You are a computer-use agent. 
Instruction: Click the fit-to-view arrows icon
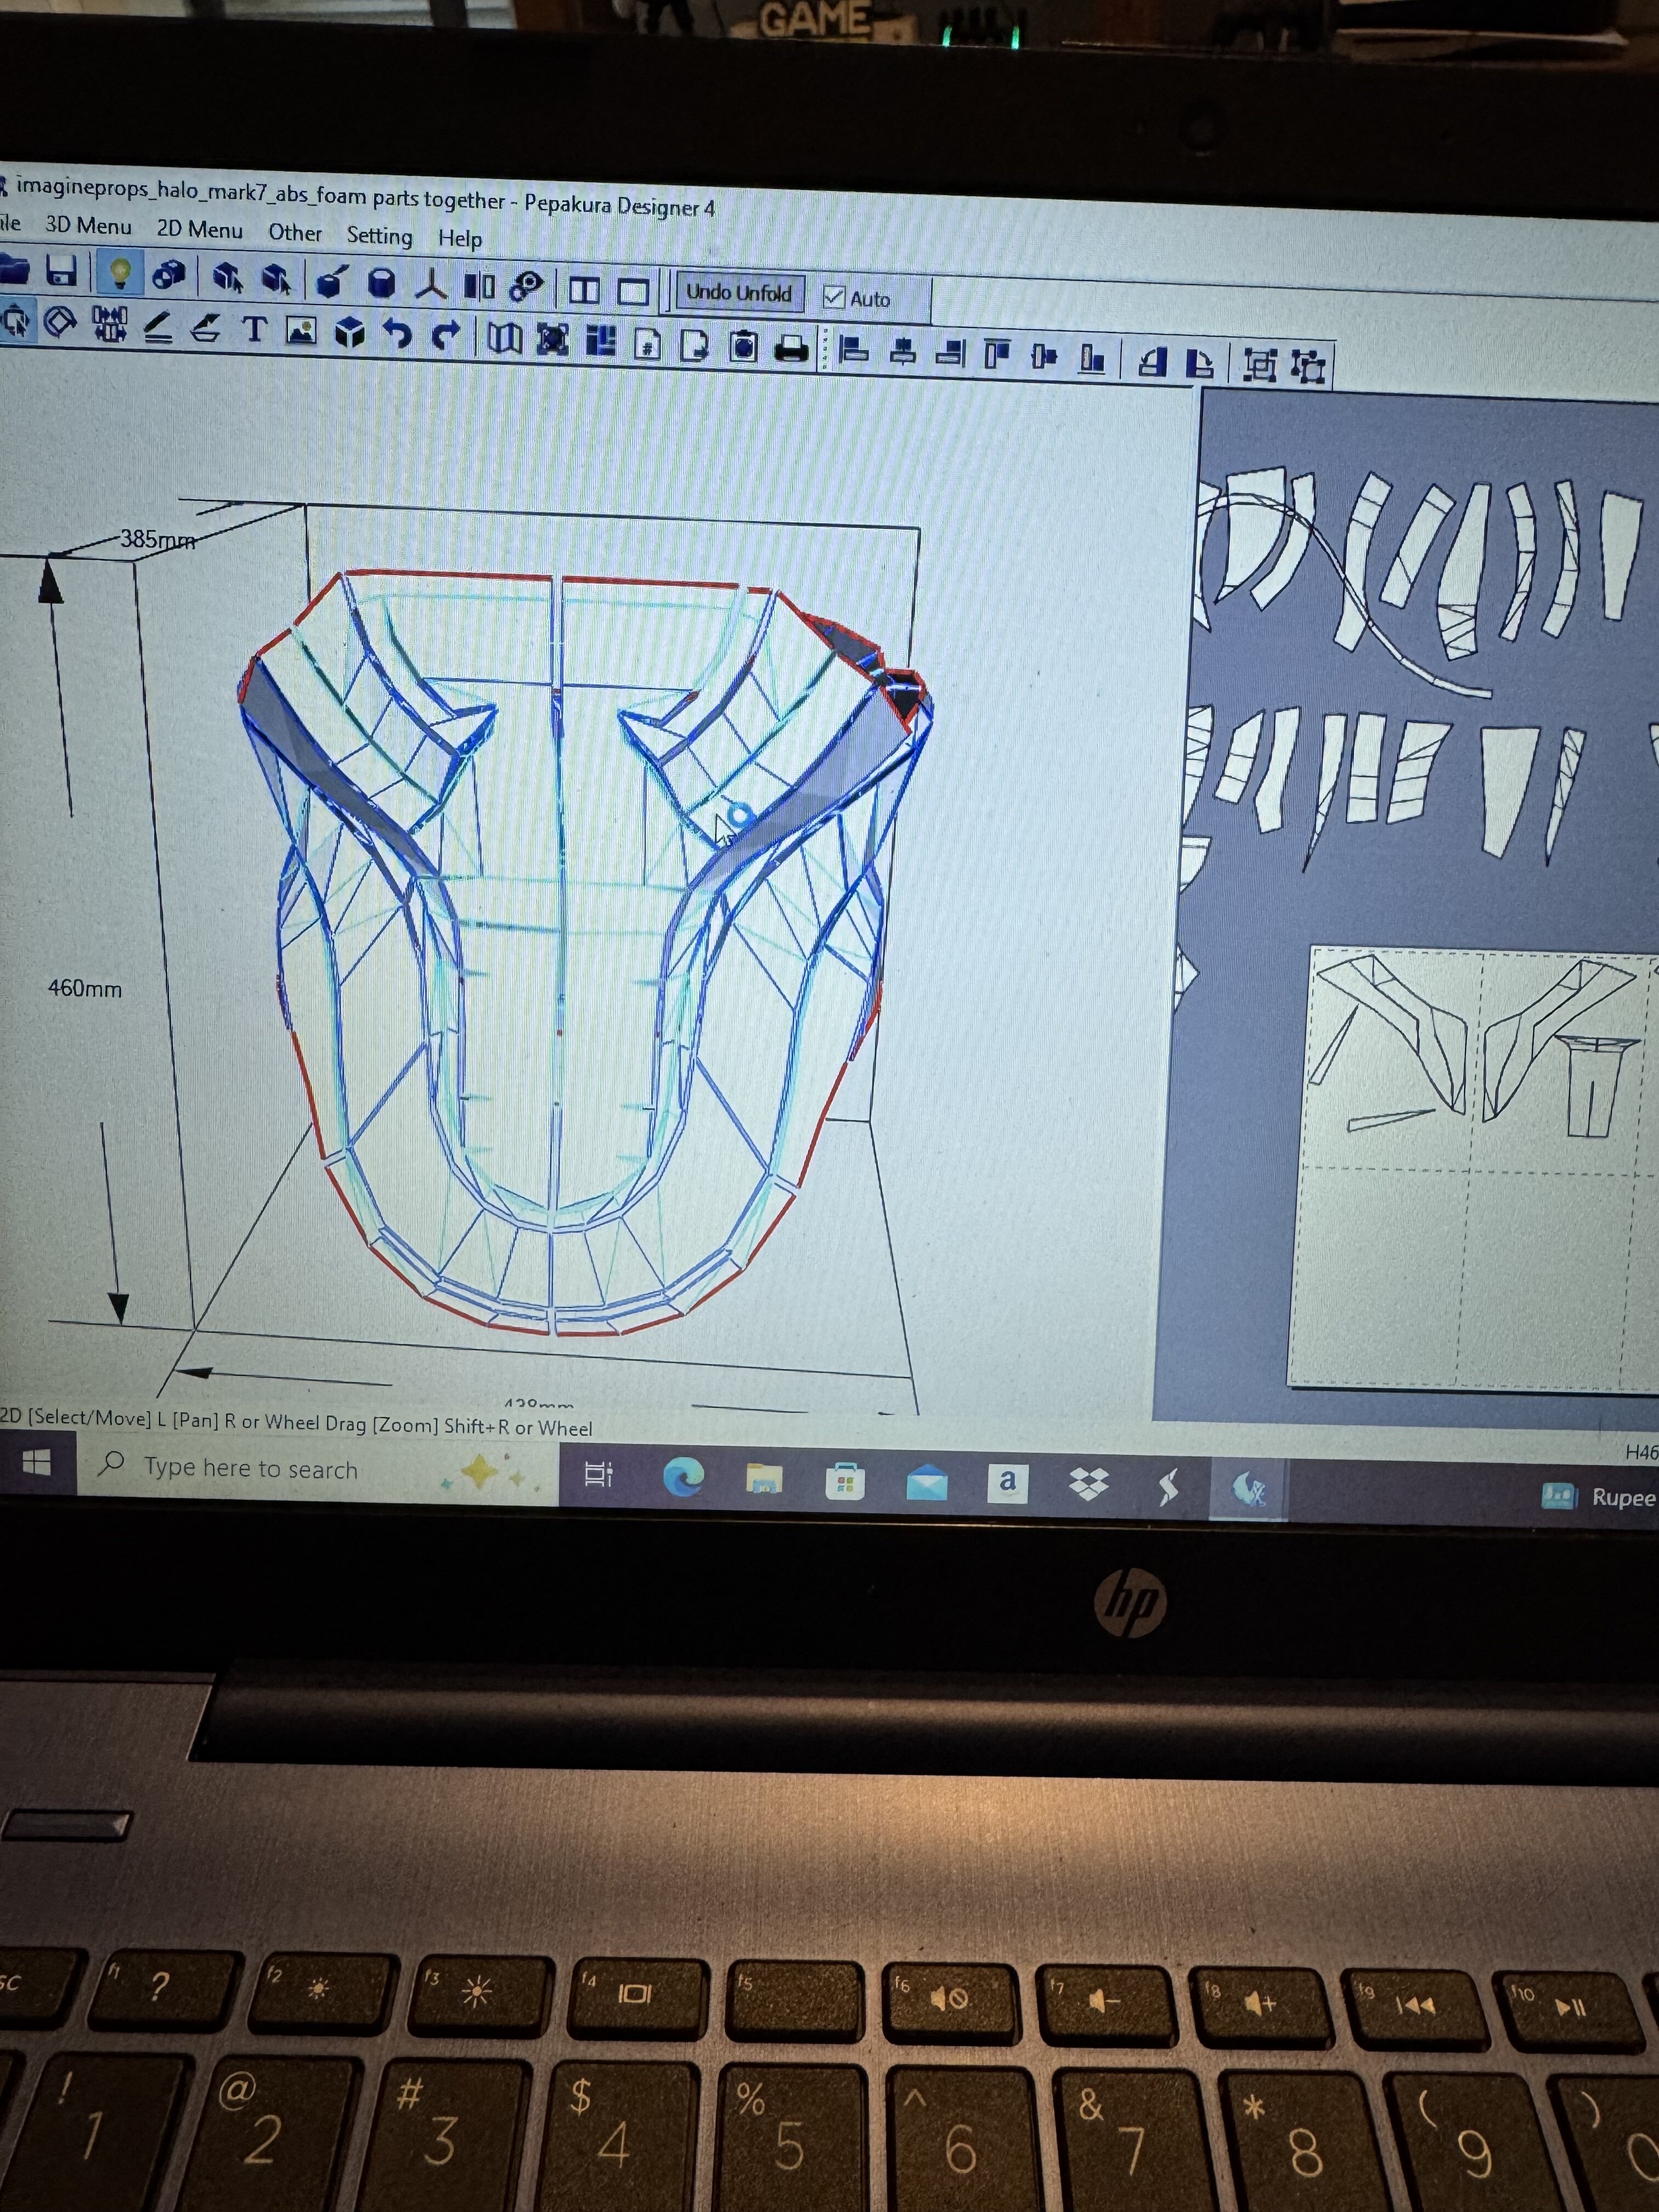point(552,340)
